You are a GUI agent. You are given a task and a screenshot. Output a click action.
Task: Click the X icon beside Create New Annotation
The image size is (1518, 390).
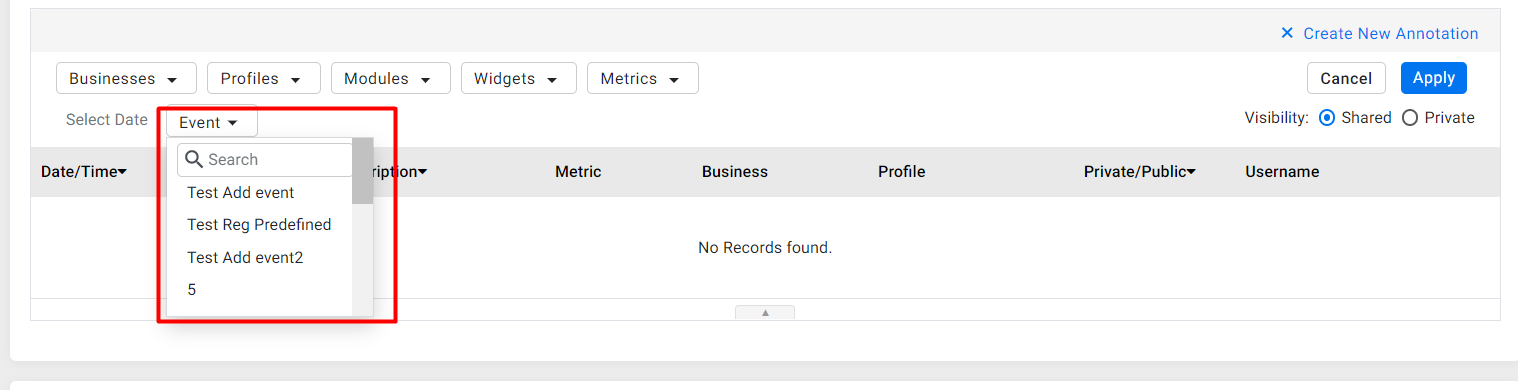[x=1287, y=33]
